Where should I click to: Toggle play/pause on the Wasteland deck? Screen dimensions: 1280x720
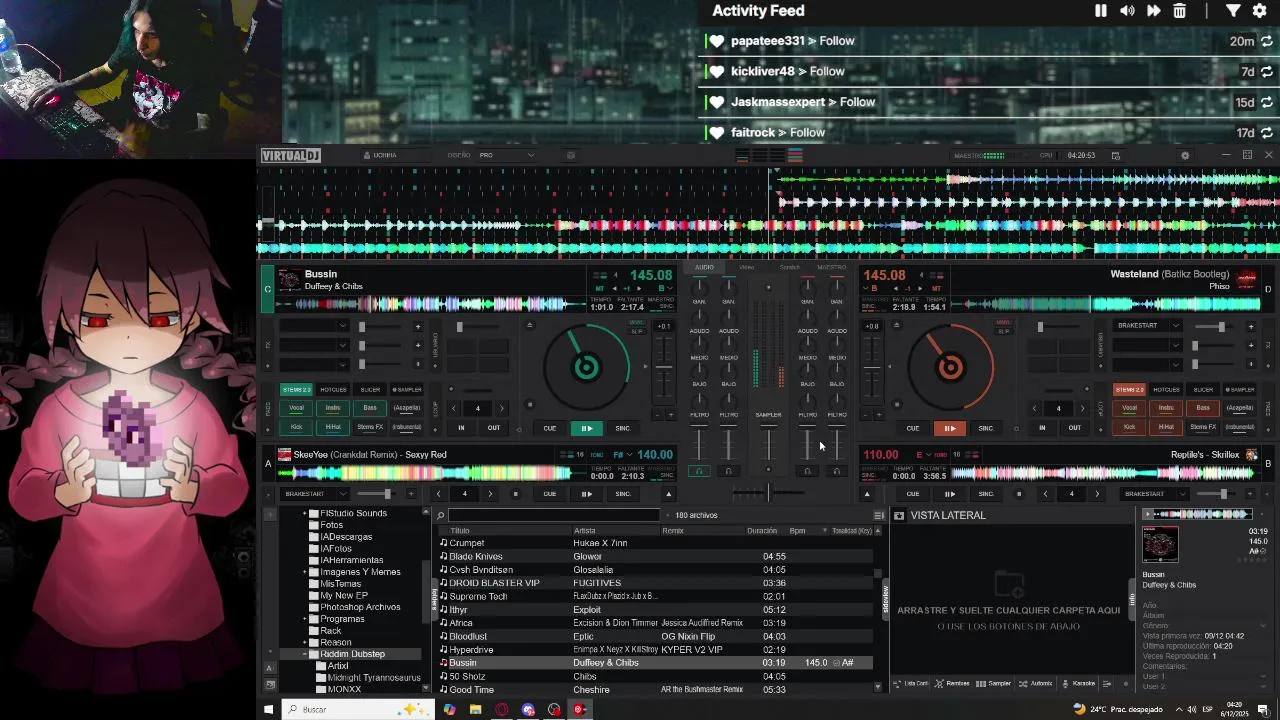(x=949, y=428)
